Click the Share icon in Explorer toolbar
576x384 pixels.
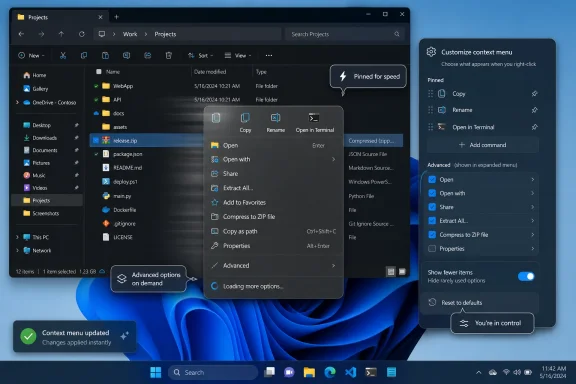click(148, 55)
